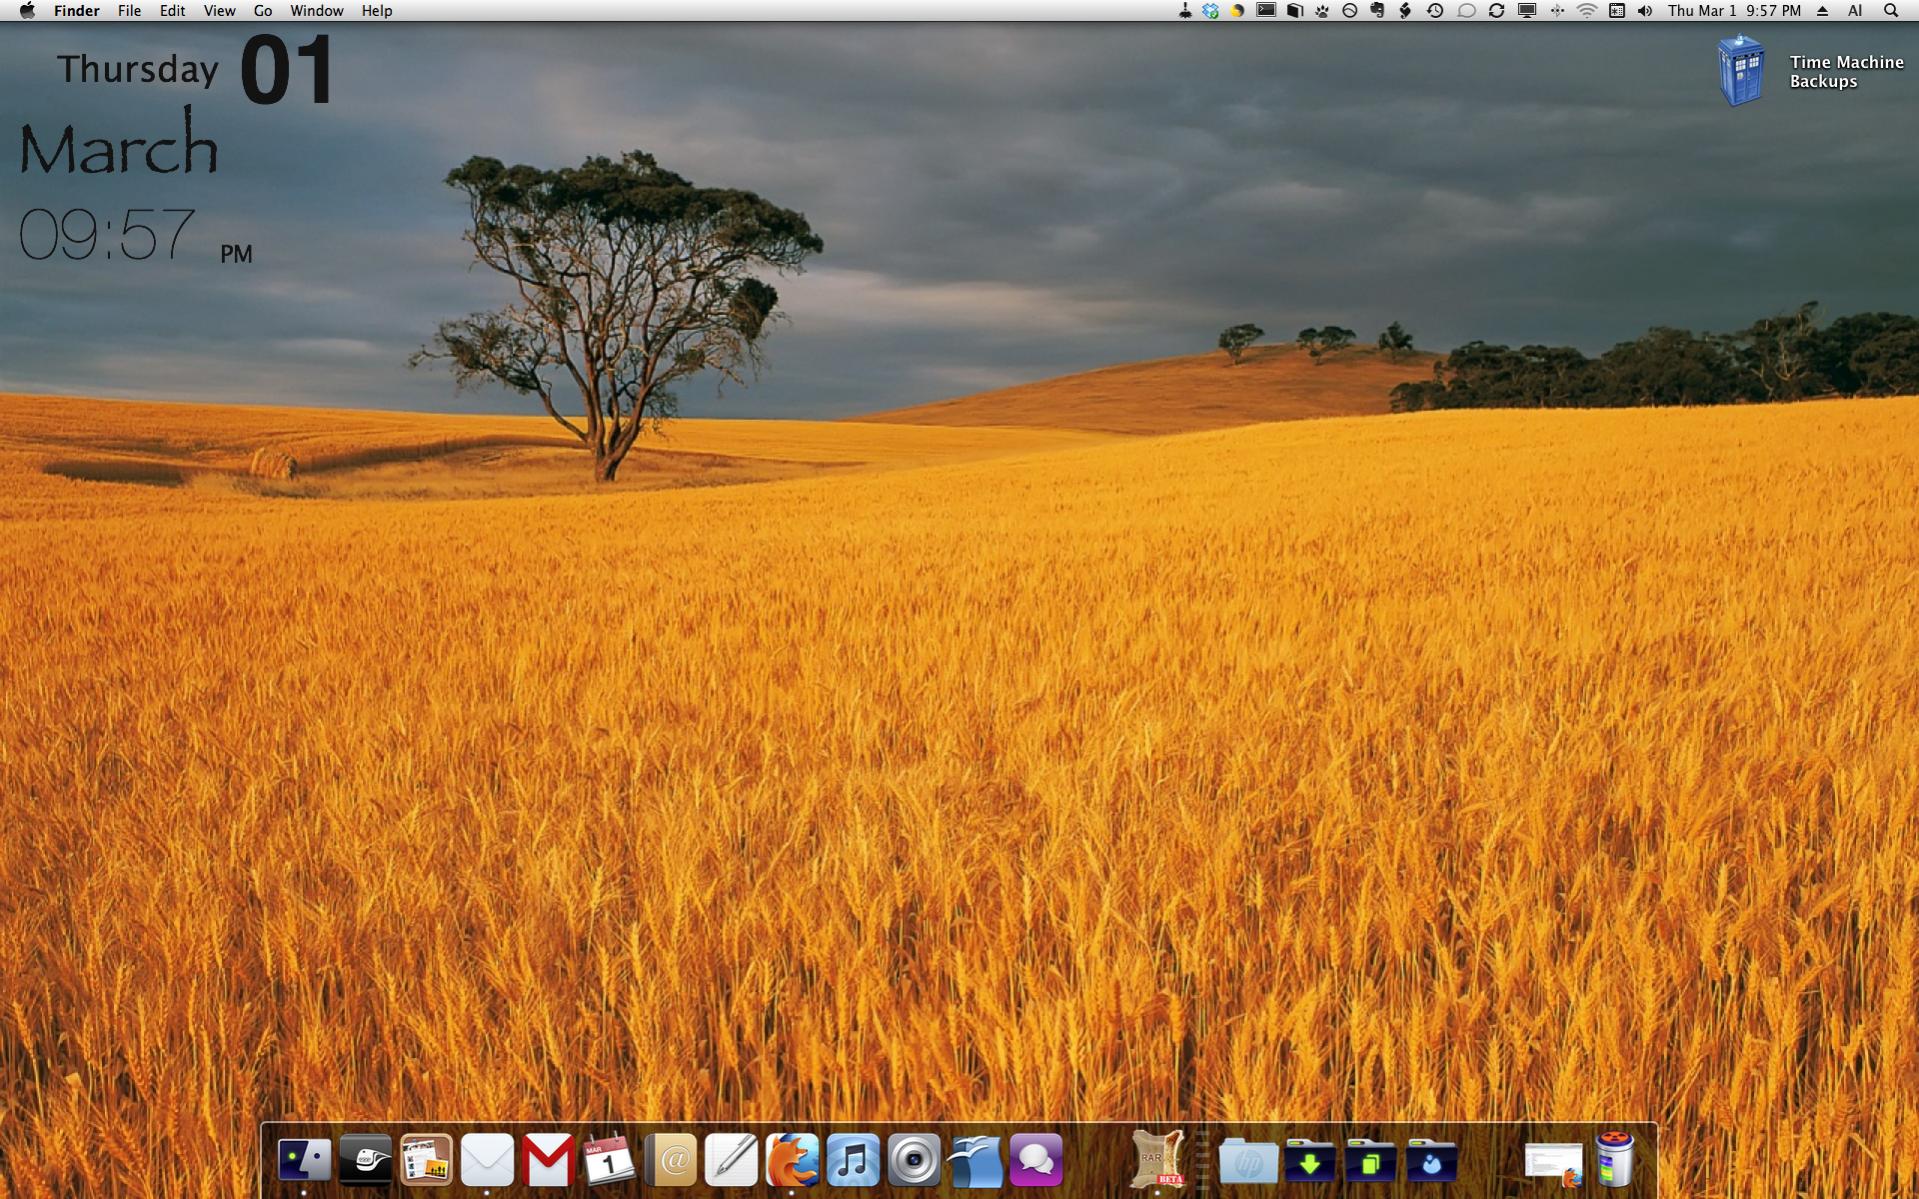Open the Documents folder stack in dock

1371,1160
